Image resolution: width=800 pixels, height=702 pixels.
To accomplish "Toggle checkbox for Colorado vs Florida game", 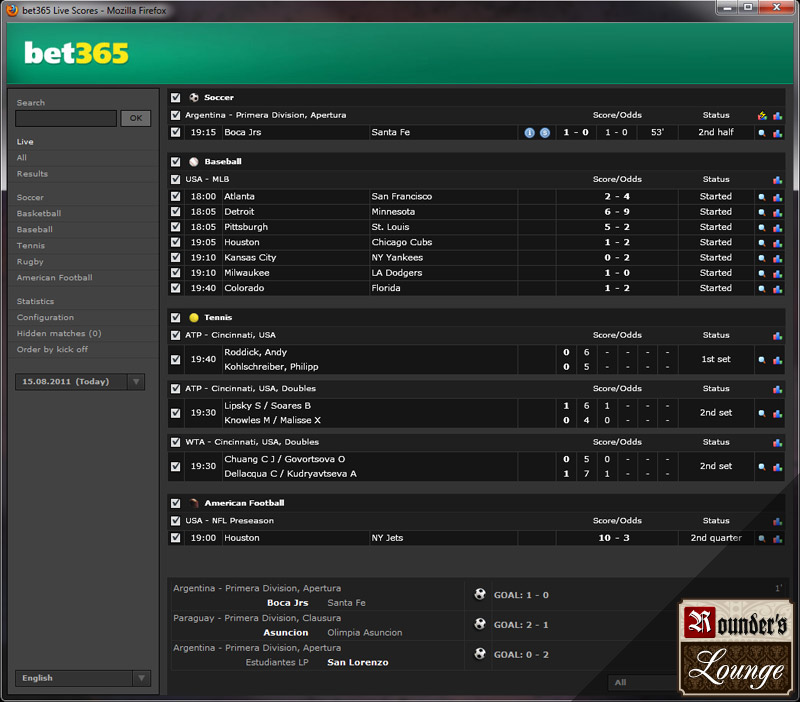I will (x=176, y=288).
